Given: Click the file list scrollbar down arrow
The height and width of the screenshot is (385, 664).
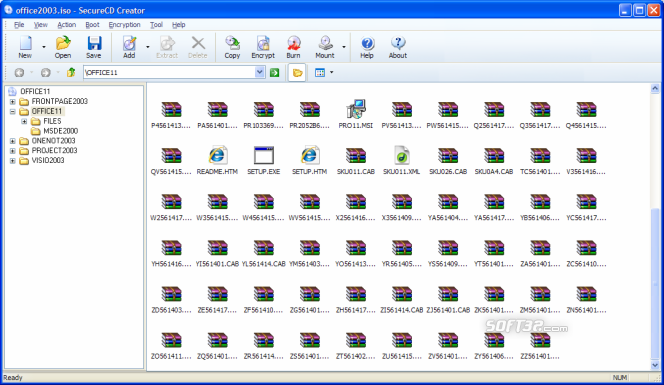Looking at the screenshot, I should point(655,365).
